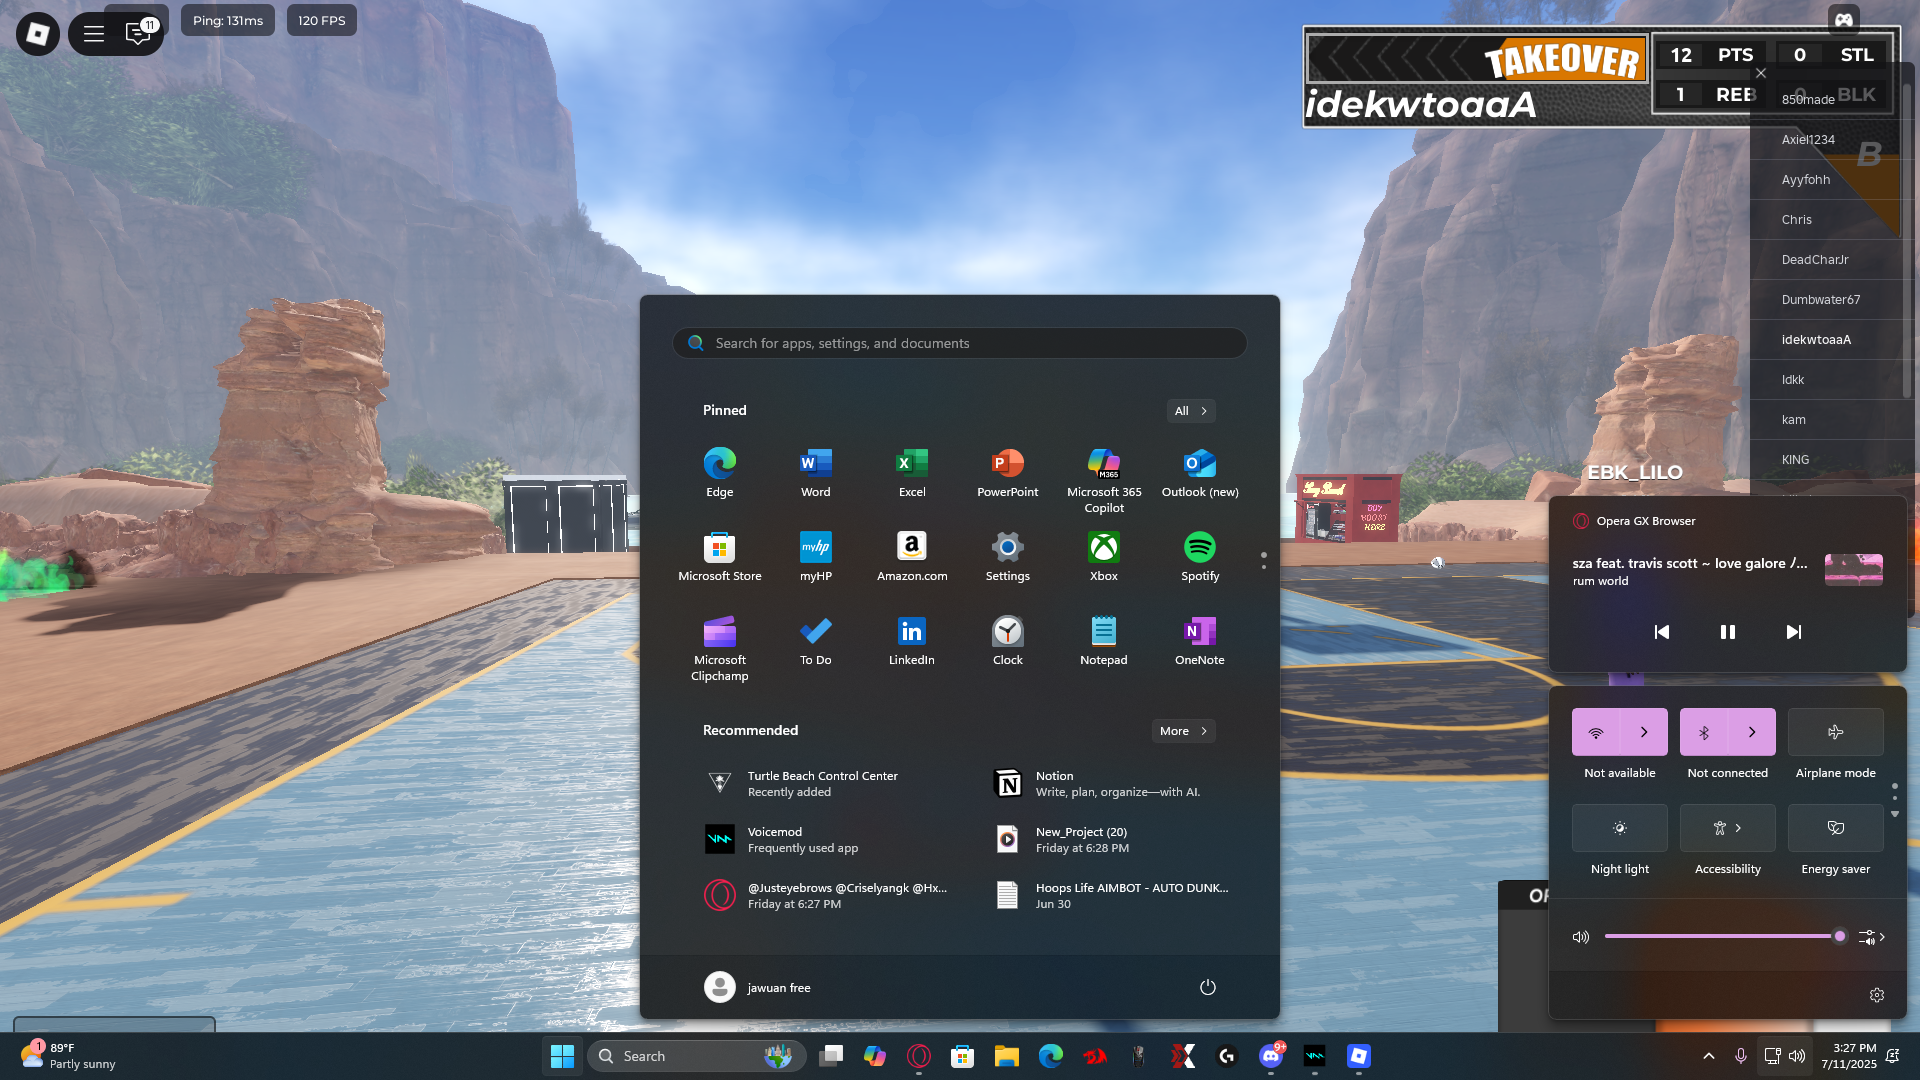Expand the Bluetooth devices arrow
Screen dimensions: 1920x1080
click(x=1752, y=732)
